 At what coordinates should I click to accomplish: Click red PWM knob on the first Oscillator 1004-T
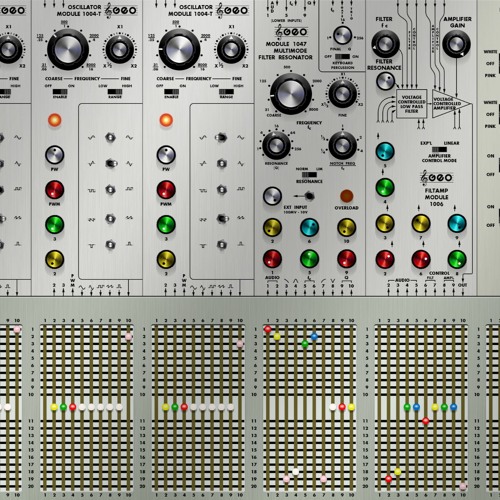point(55,190)
